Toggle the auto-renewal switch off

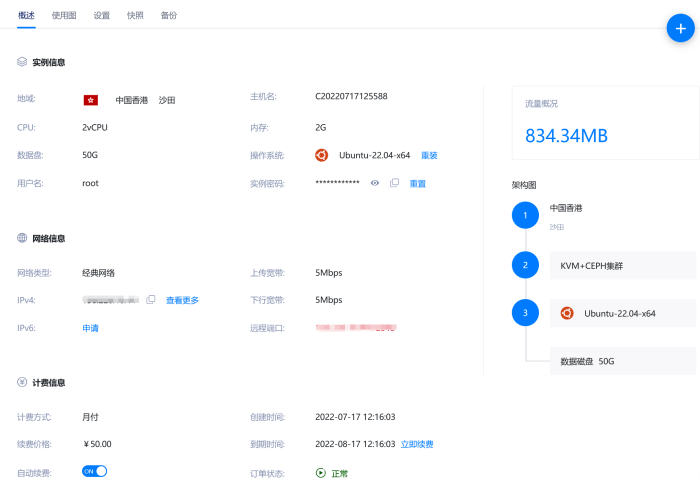(94, 471)
